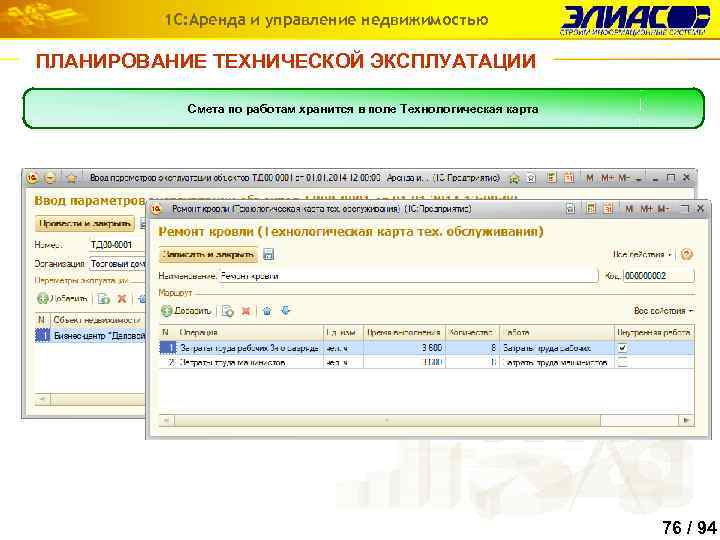Click Добавить in back window toolbar

[x=62, y=298]
